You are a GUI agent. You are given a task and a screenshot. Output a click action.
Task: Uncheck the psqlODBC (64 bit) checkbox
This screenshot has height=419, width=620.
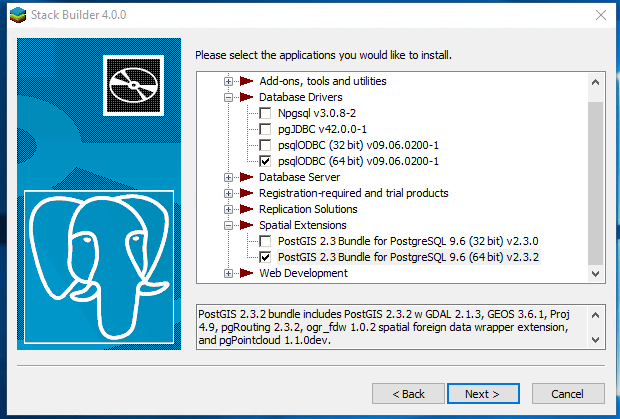(x=265, y=161)
